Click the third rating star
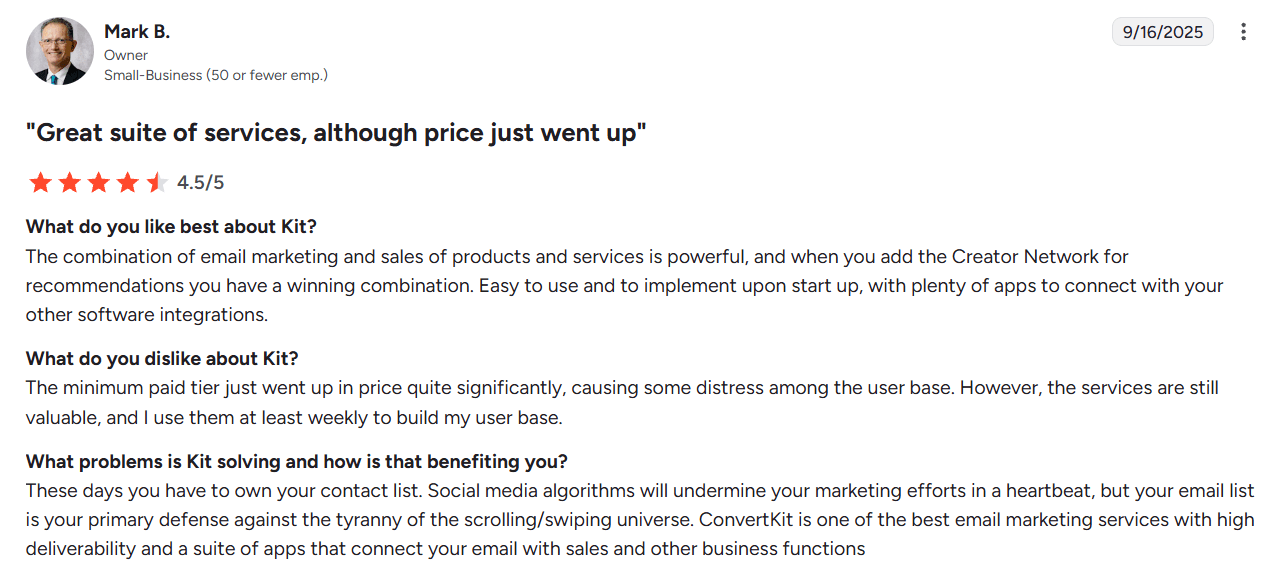The height and width of the screenshot is (567, 1284). pos(98,182)
